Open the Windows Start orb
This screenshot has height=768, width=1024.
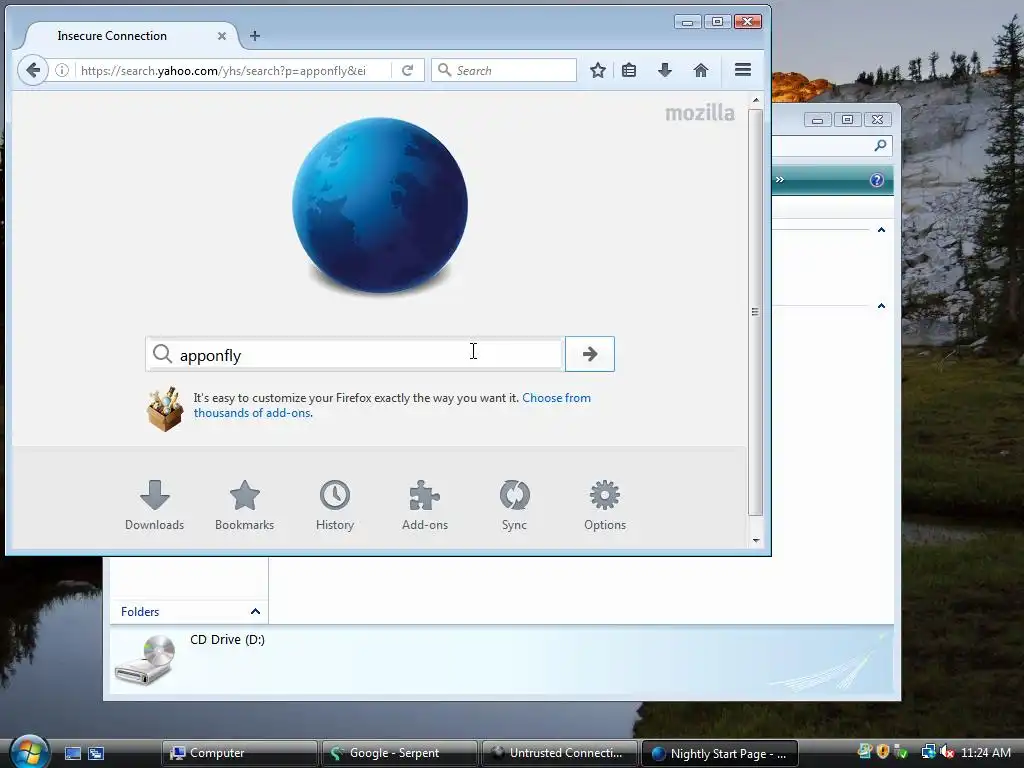(28, 751)
